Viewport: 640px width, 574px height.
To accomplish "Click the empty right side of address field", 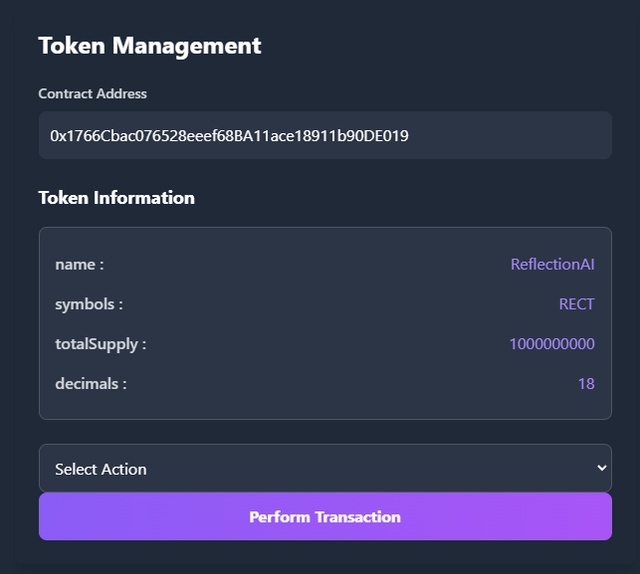I will tap(520, 135).
